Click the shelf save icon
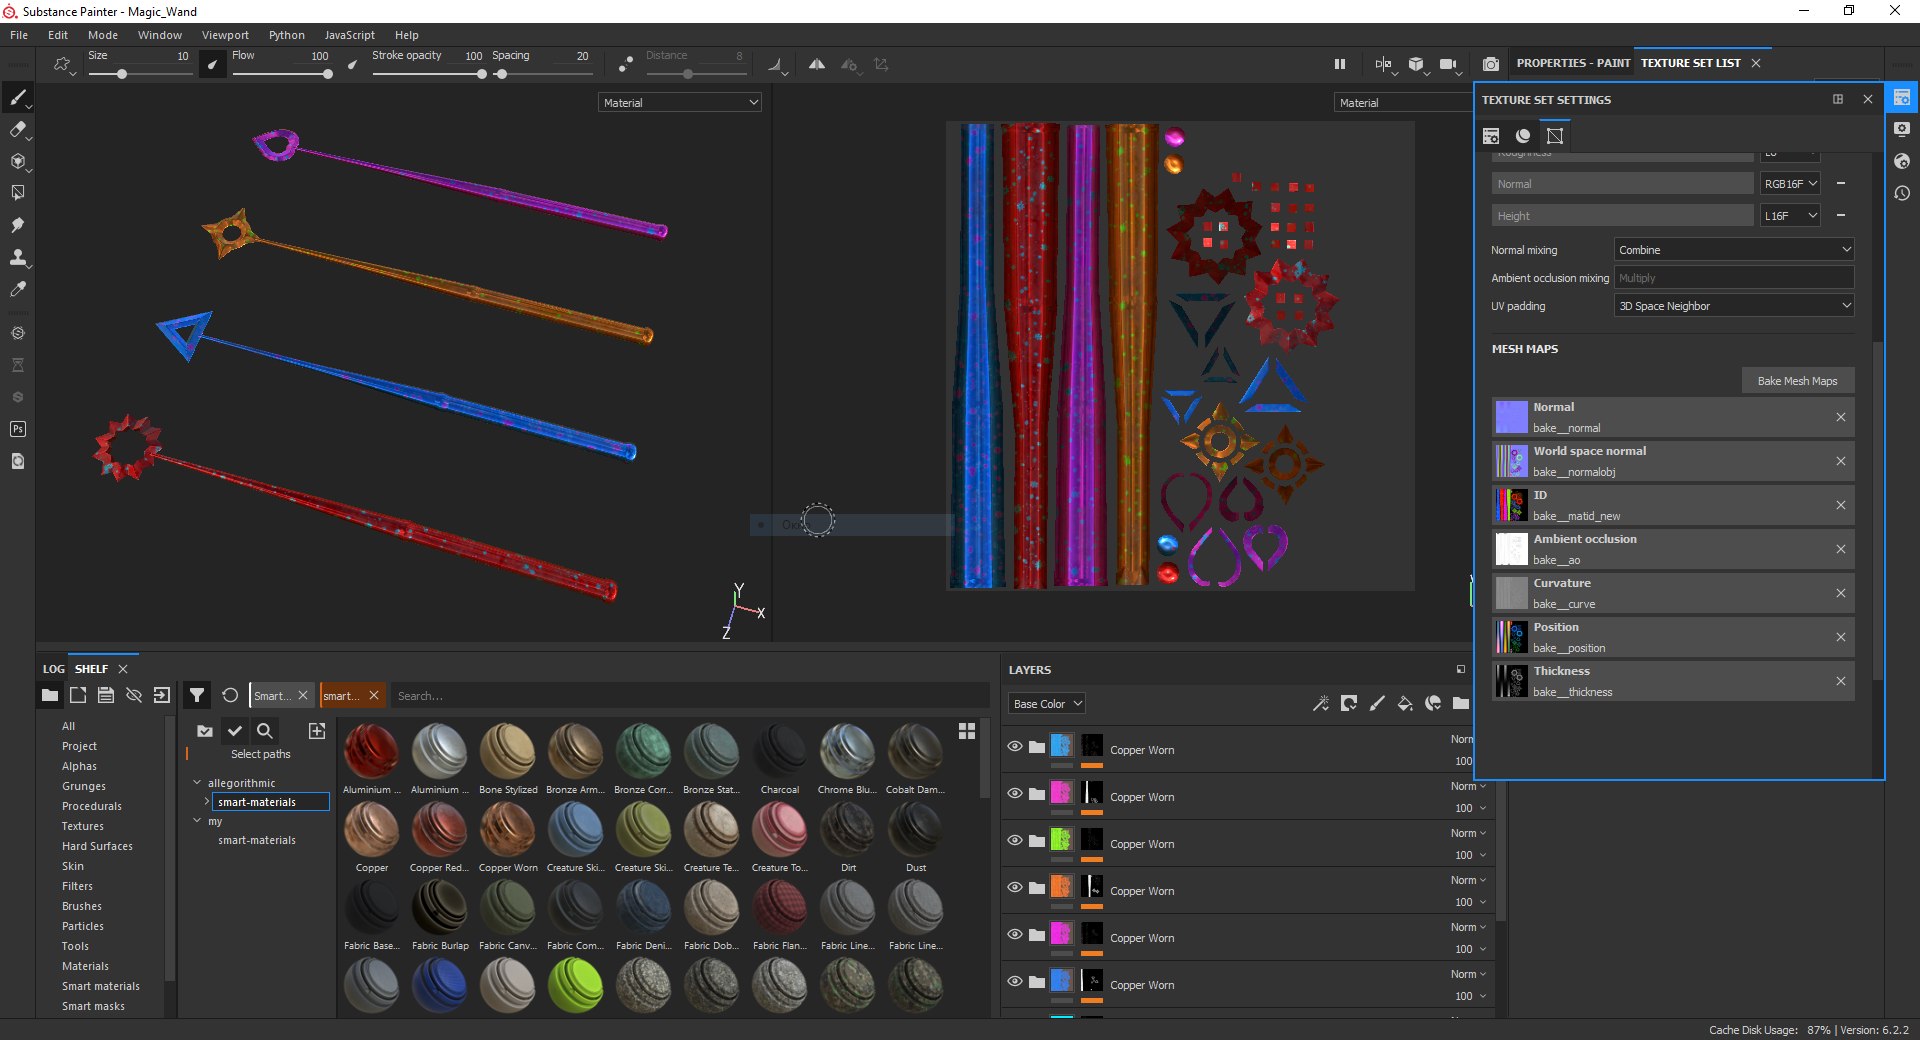The height and width of the screenshot is (1040, 1920). tap(106, 695)
